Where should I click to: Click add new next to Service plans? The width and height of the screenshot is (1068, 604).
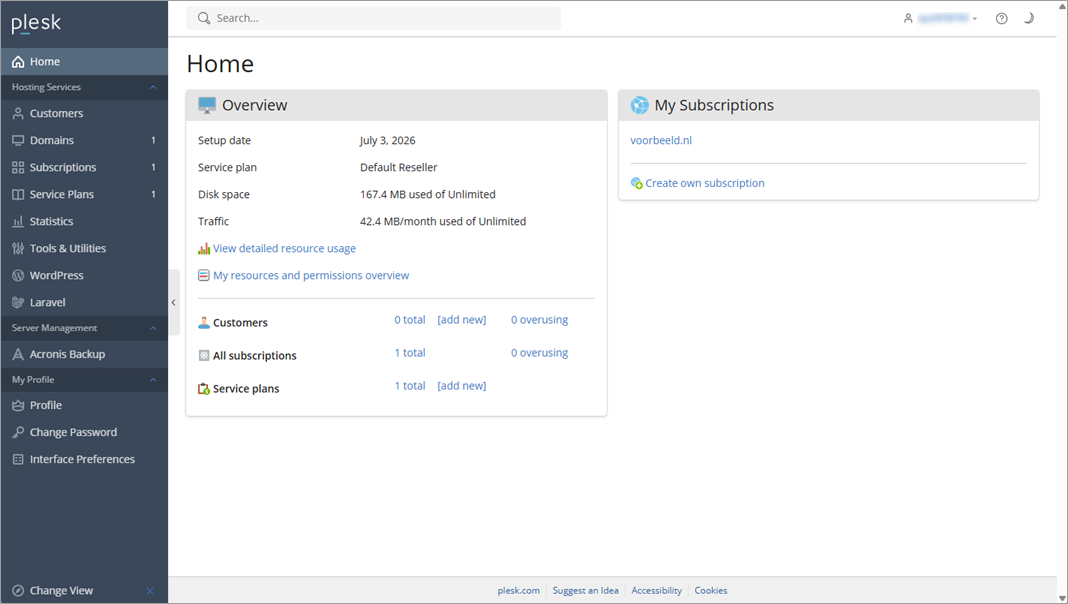click(462, 385)
